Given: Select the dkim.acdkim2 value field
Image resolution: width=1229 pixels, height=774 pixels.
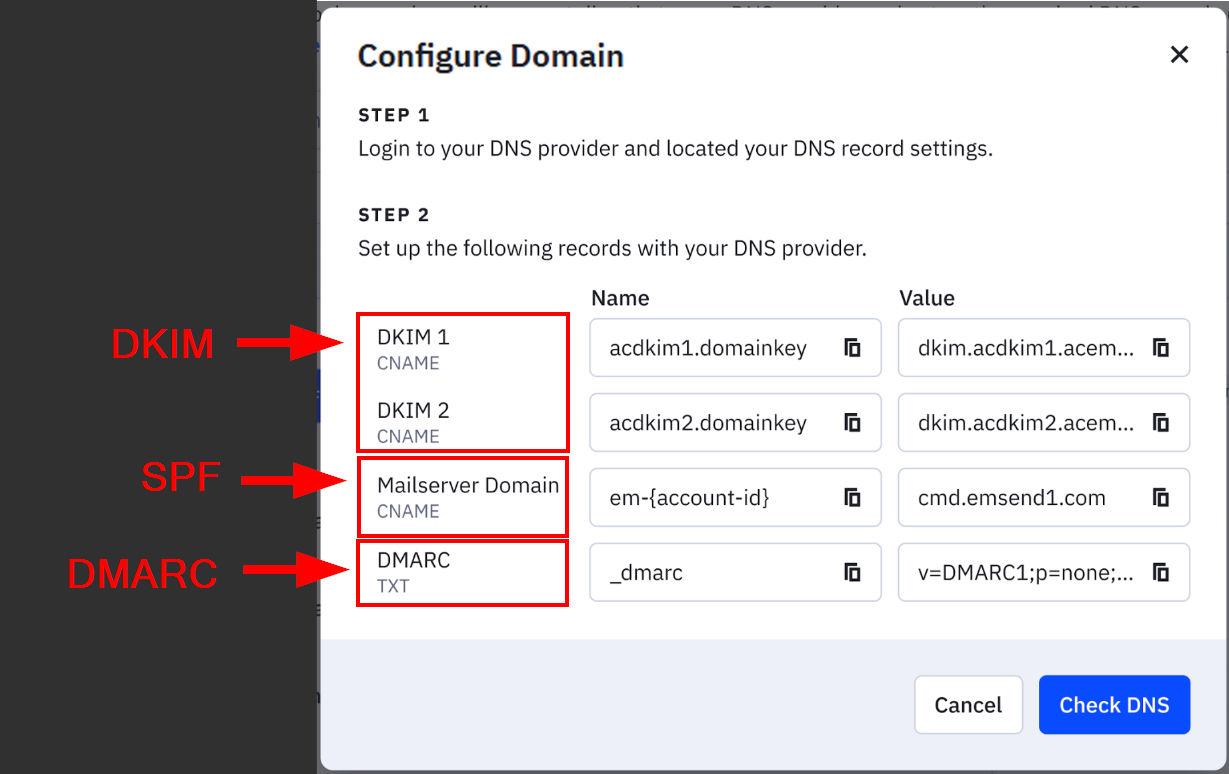Looking at the screenshot, I should tap(1044, 423).
